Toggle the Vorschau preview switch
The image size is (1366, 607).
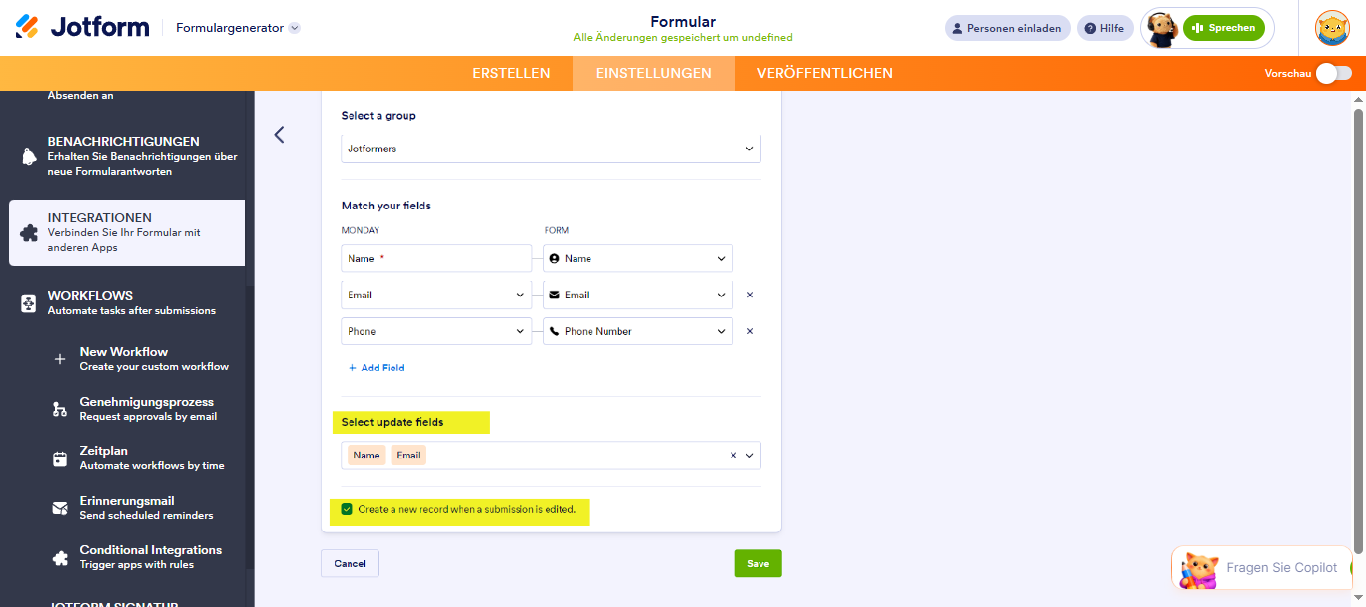(x=1334, y=73)
